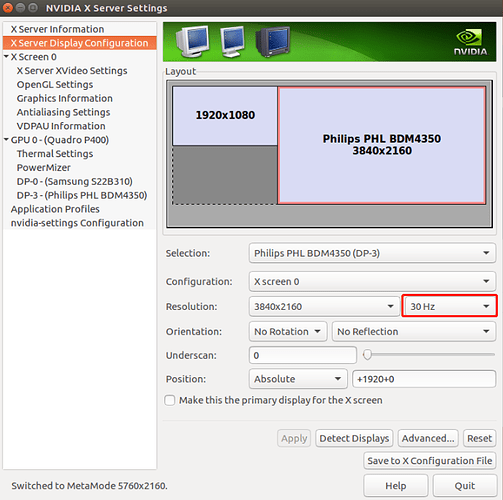Screen dimensions: 503x500
Task: Click the position offset field +1920+0
Action: 424,379
